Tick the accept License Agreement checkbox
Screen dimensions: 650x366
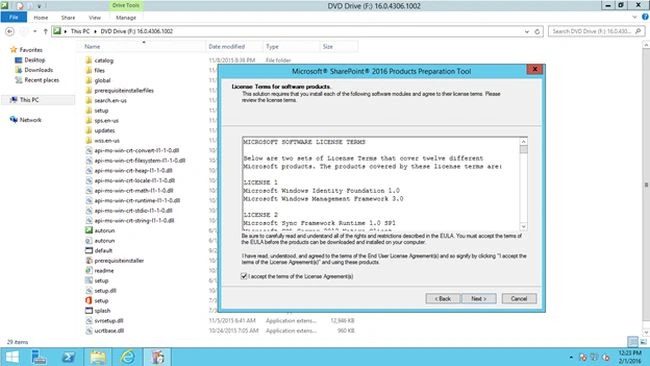244,276
